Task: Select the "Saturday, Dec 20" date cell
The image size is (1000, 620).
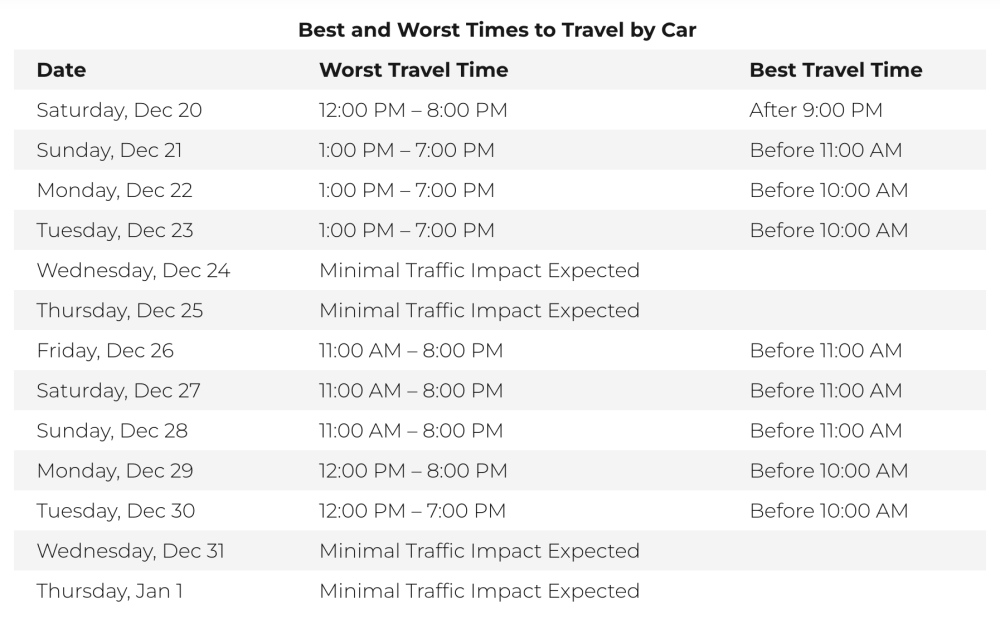Action: (119, 110)
